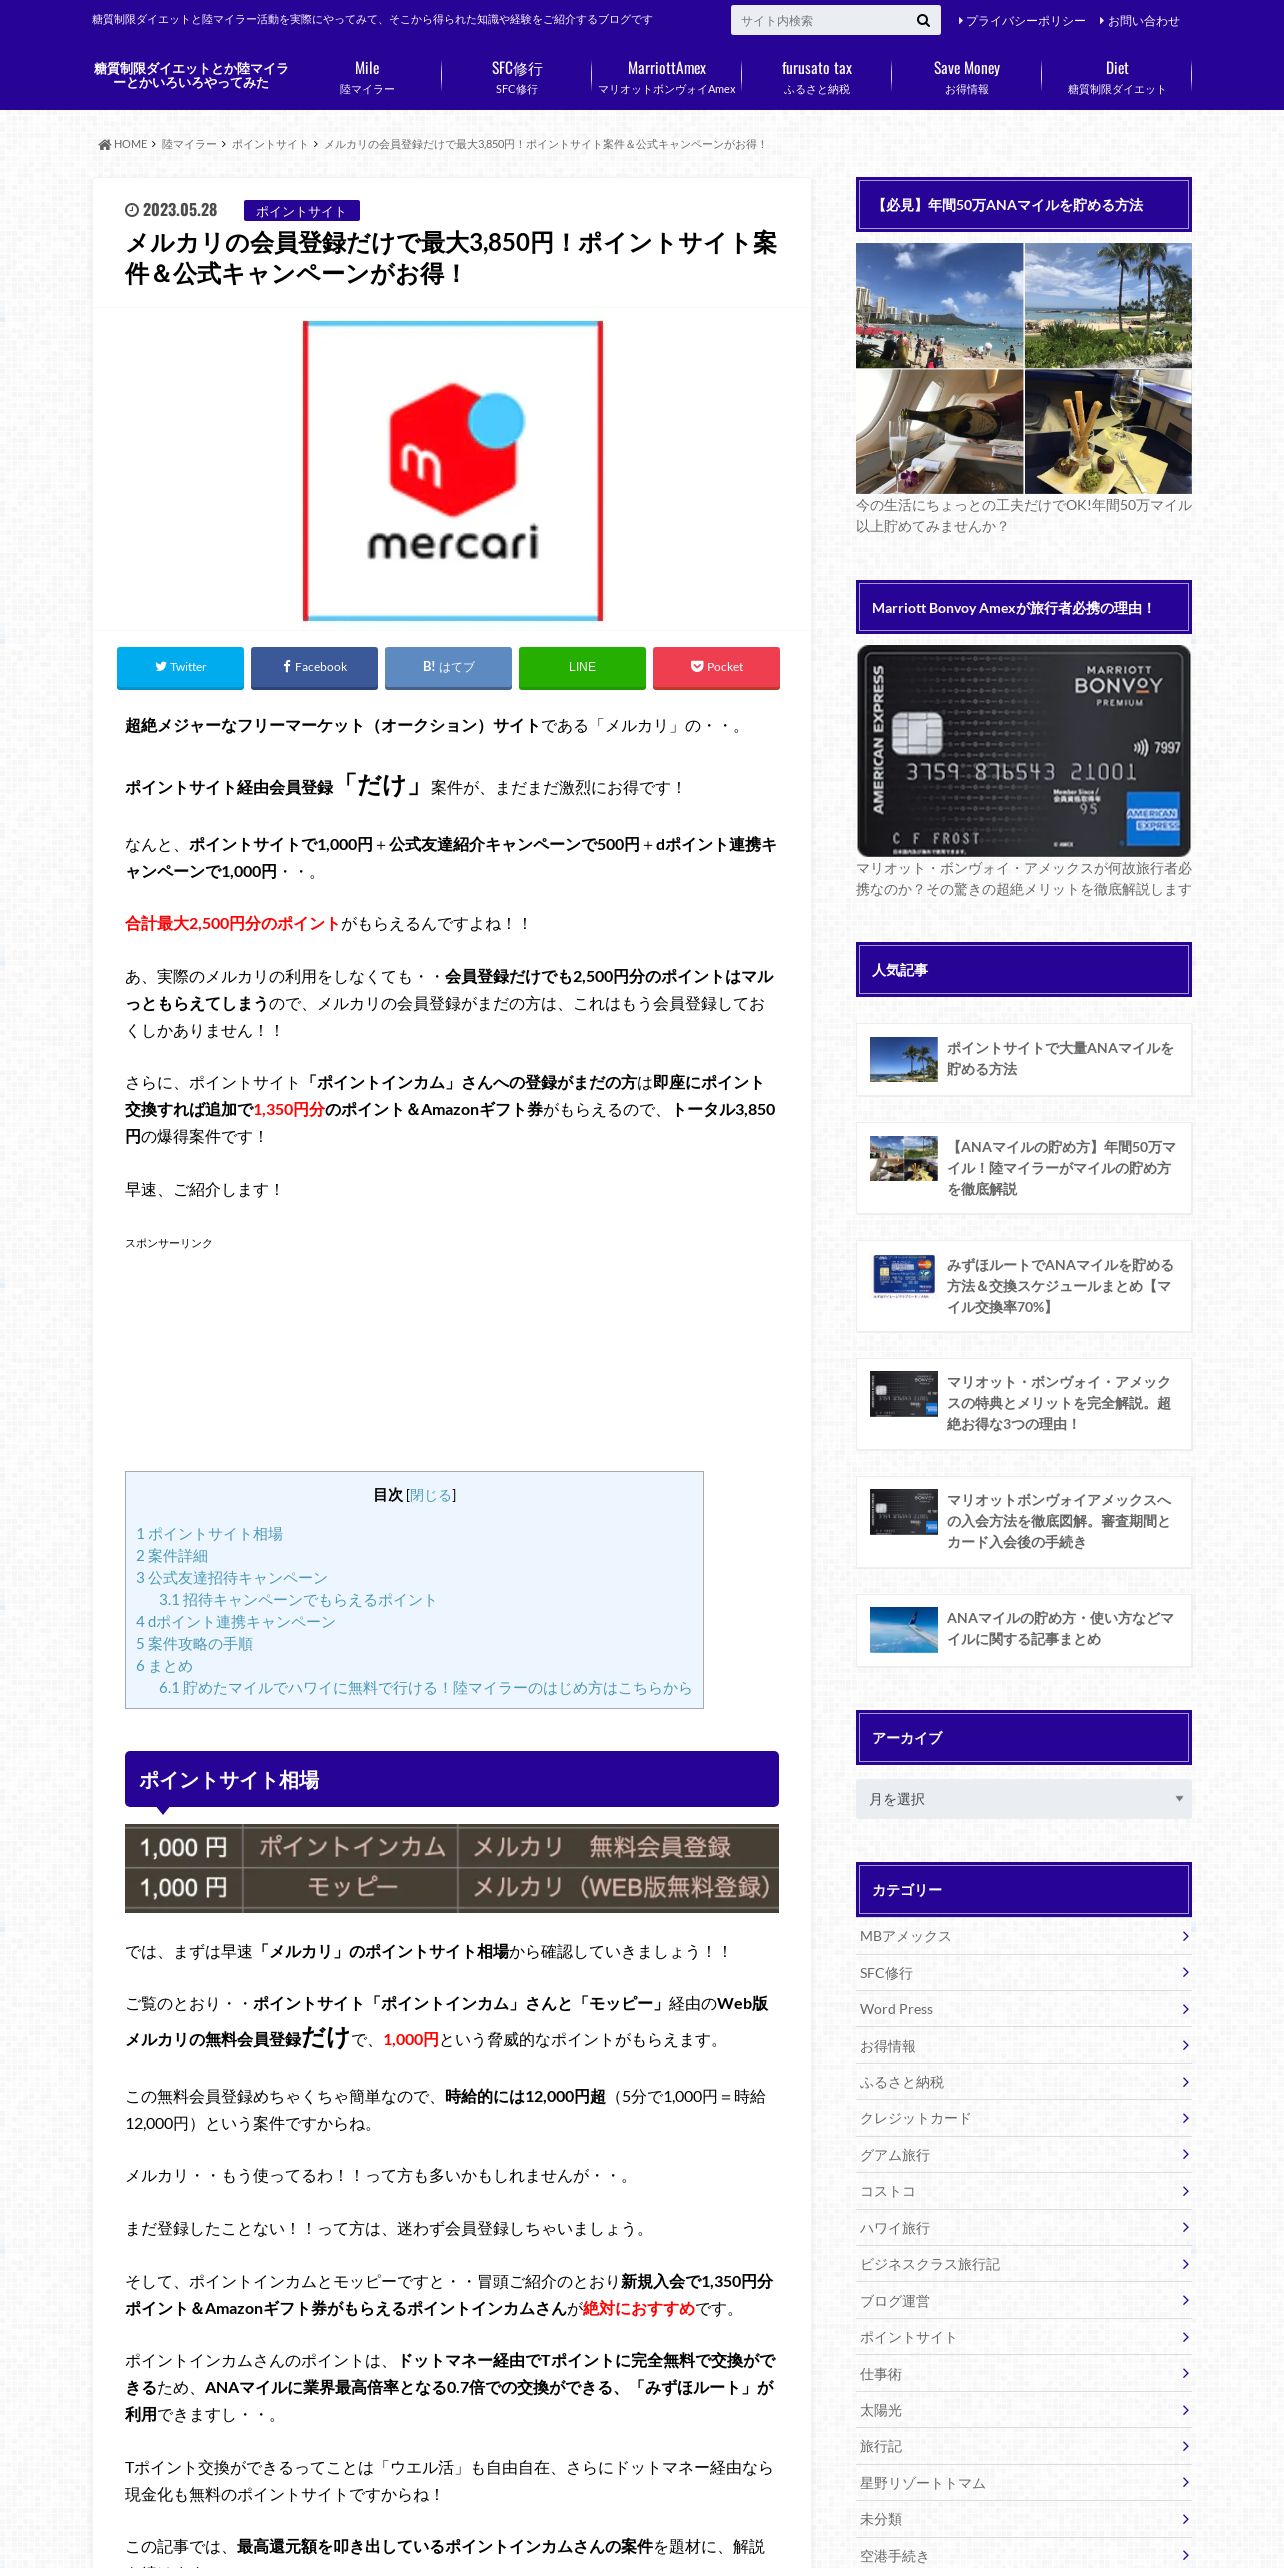Open popular post ANAマイルの貯め方・使い方
This screenshot has height=2568, width=1284.
point(1023,1630)
